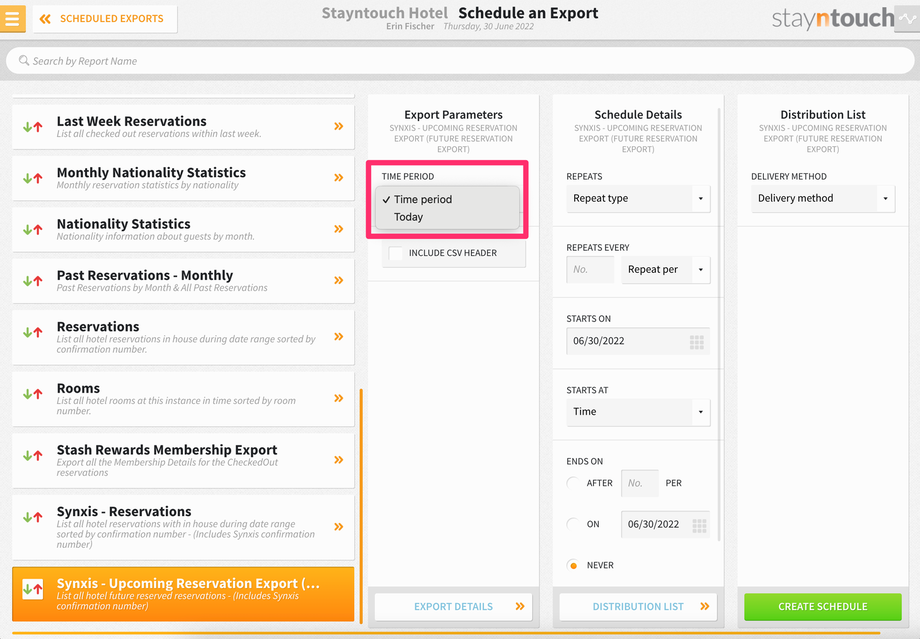Open the Starts At Time dropdown
The height and width of the screenshot is (639, 920).
[638, 412]
